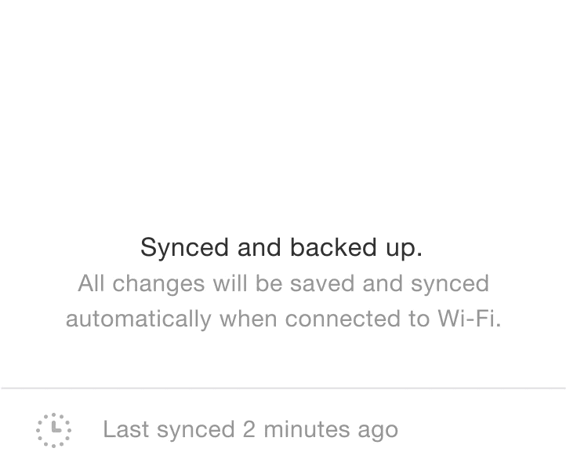This screenshot has width=566, height=474.
Task: Click the dotted clock sync icon
Action: (54, 430)
